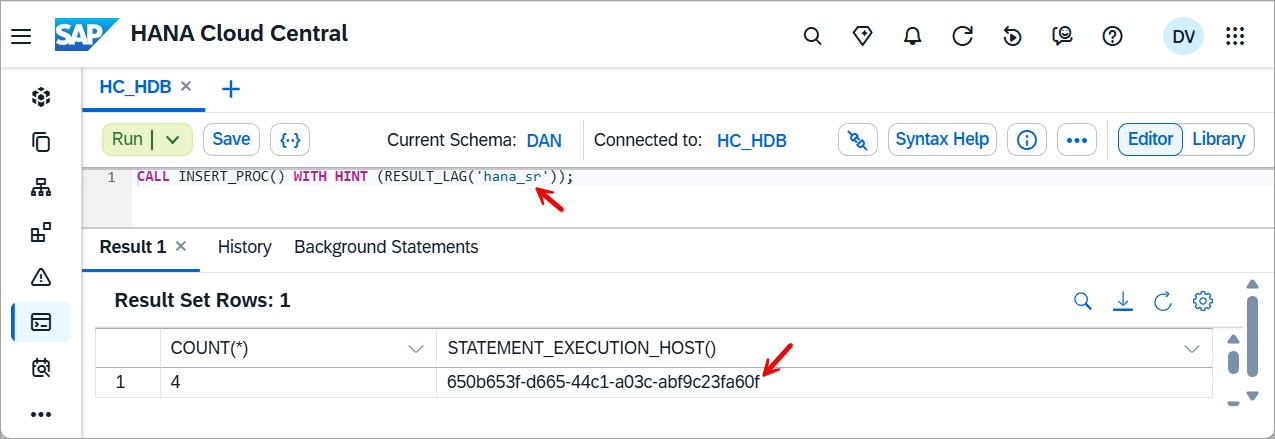Click the HC_HDB connected database link

pos(752,141)
